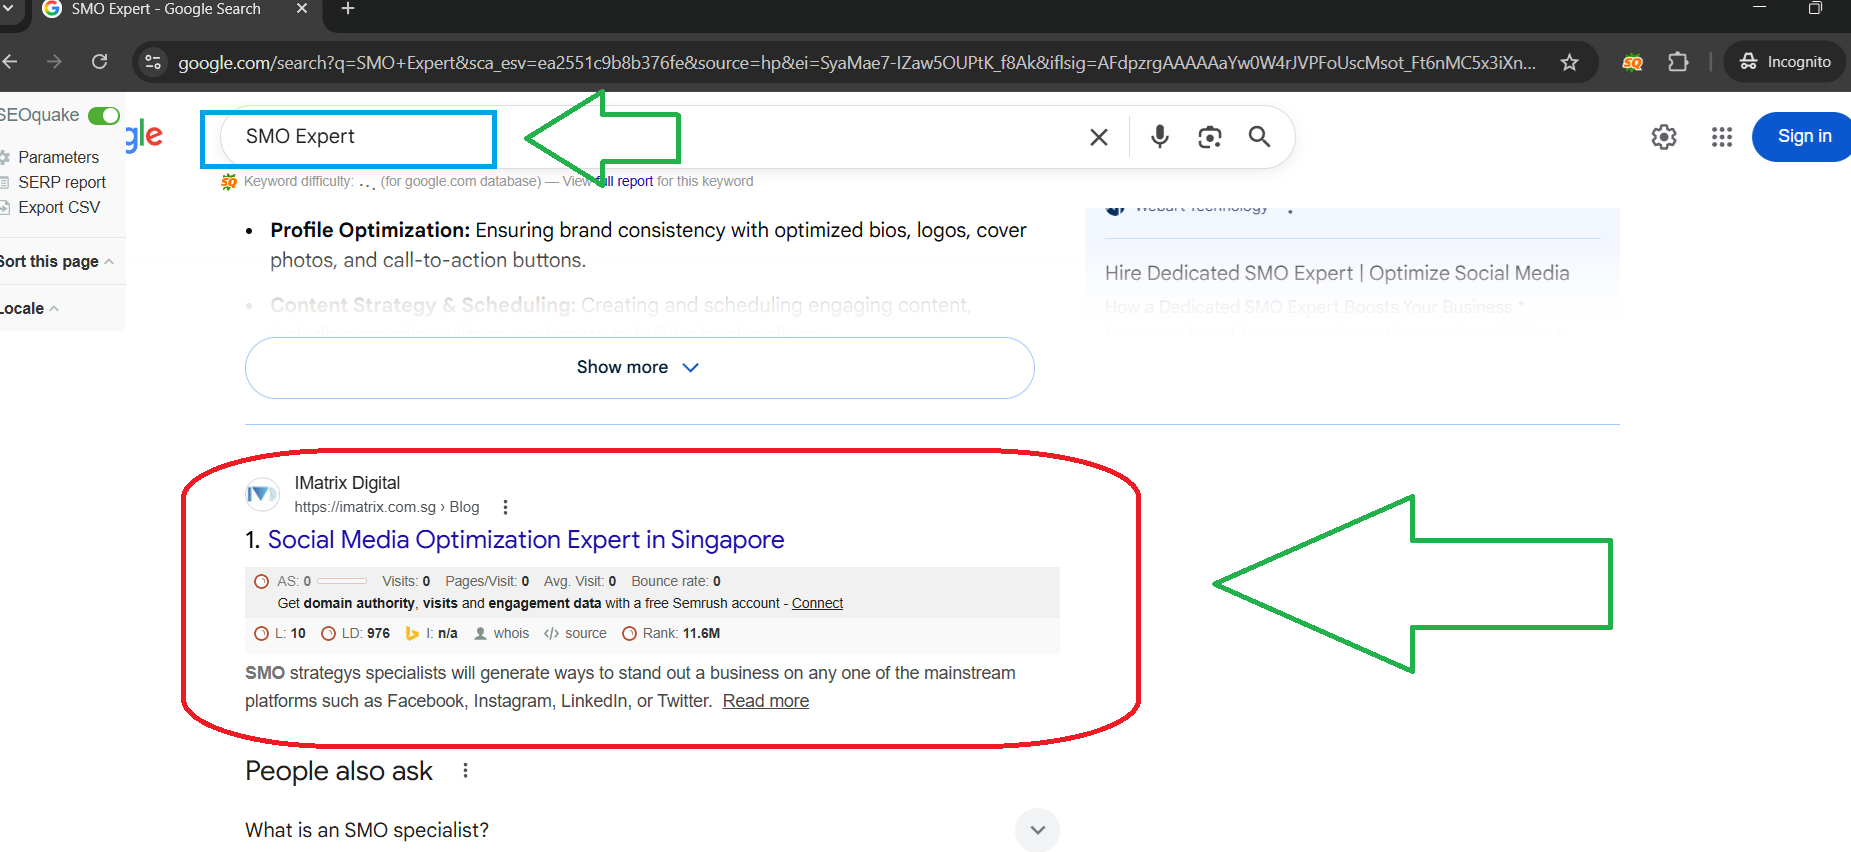The image size is (1851, 852).
Task: Open the browser Extensions puzzle icon
Action: (x=1678, y=62)
